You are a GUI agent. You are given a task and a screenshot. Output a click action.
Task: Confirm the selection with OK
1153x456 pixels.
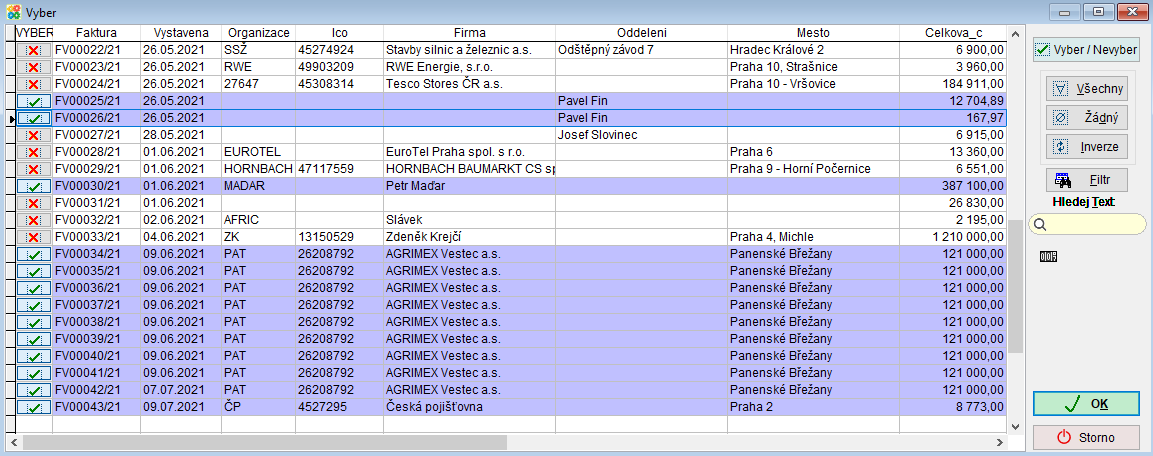1086,404
